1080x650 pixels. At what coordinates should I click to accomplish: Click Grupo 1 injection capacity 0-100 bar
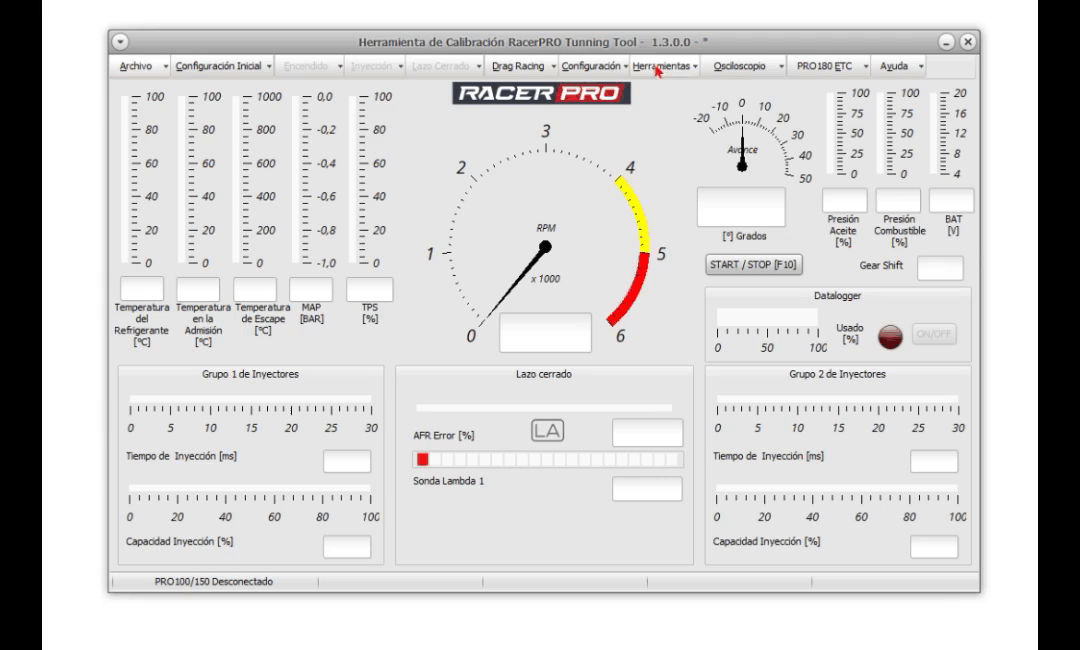tap(251, 488)
